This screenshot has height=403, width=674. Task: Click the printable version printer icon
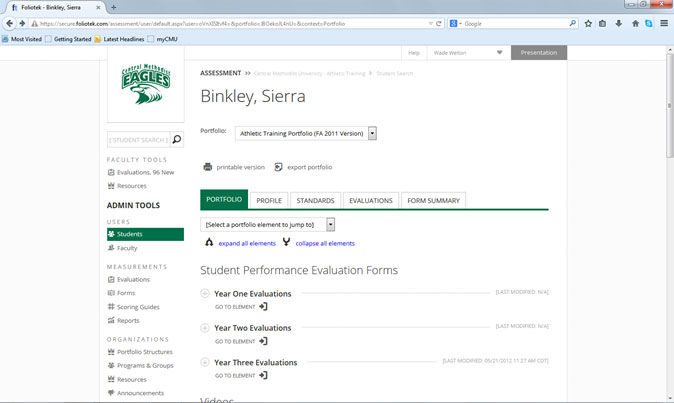[208, 167]
